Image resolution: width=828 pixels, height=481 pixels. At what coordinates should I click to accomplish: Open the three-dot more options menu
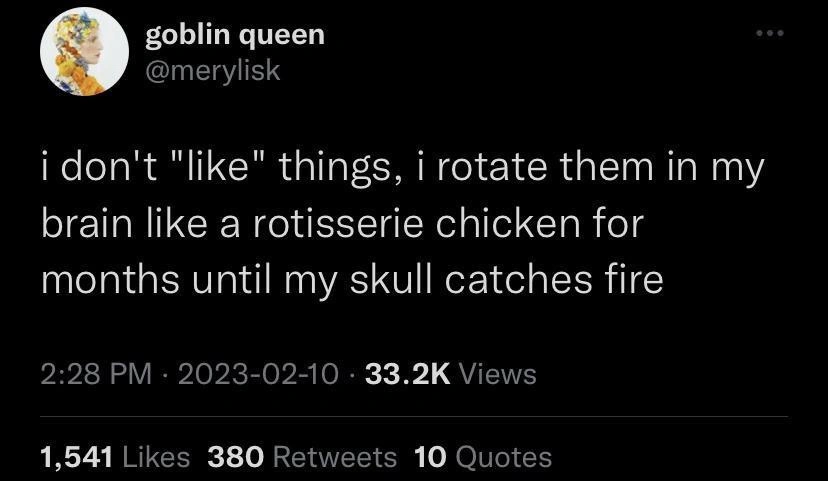[x=770, y=35]
